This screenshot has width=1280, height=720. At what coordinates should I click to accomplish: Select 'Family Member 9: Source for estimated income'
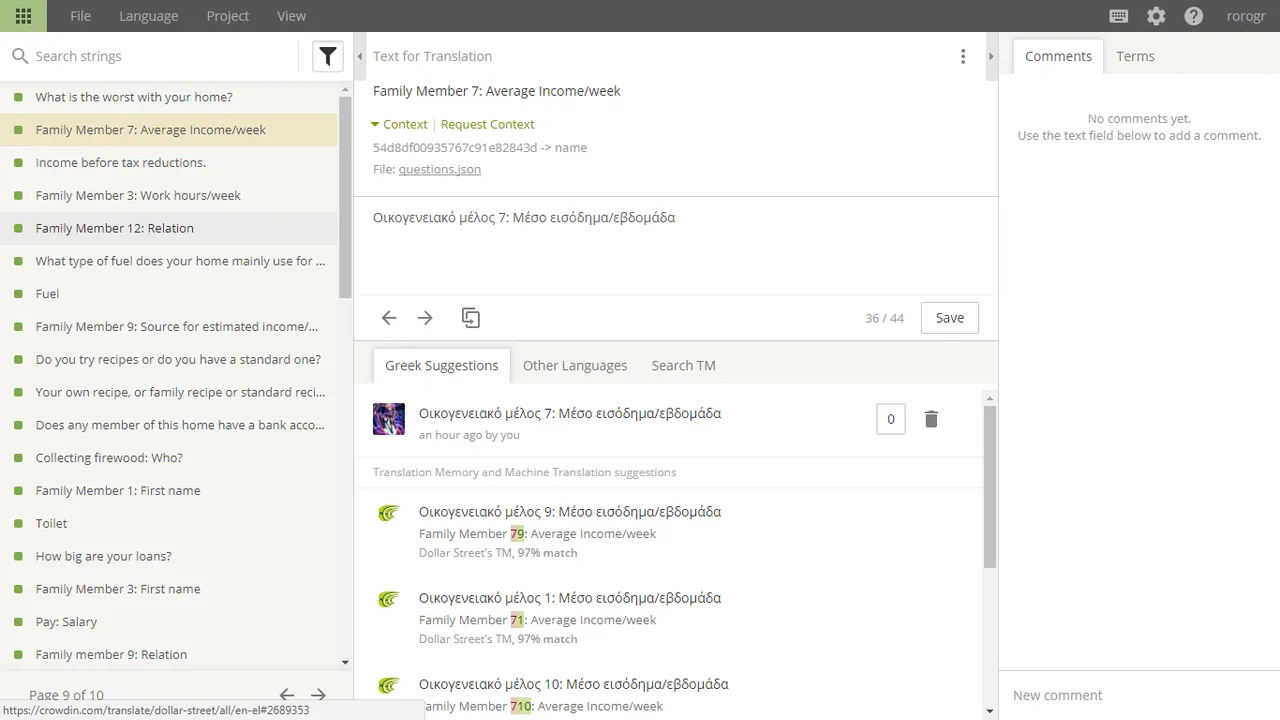tap(169, 326)
